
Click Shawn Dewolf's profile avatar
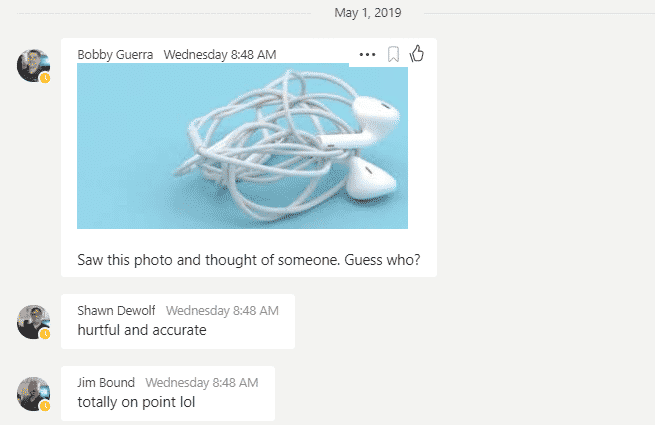point(33,322)
